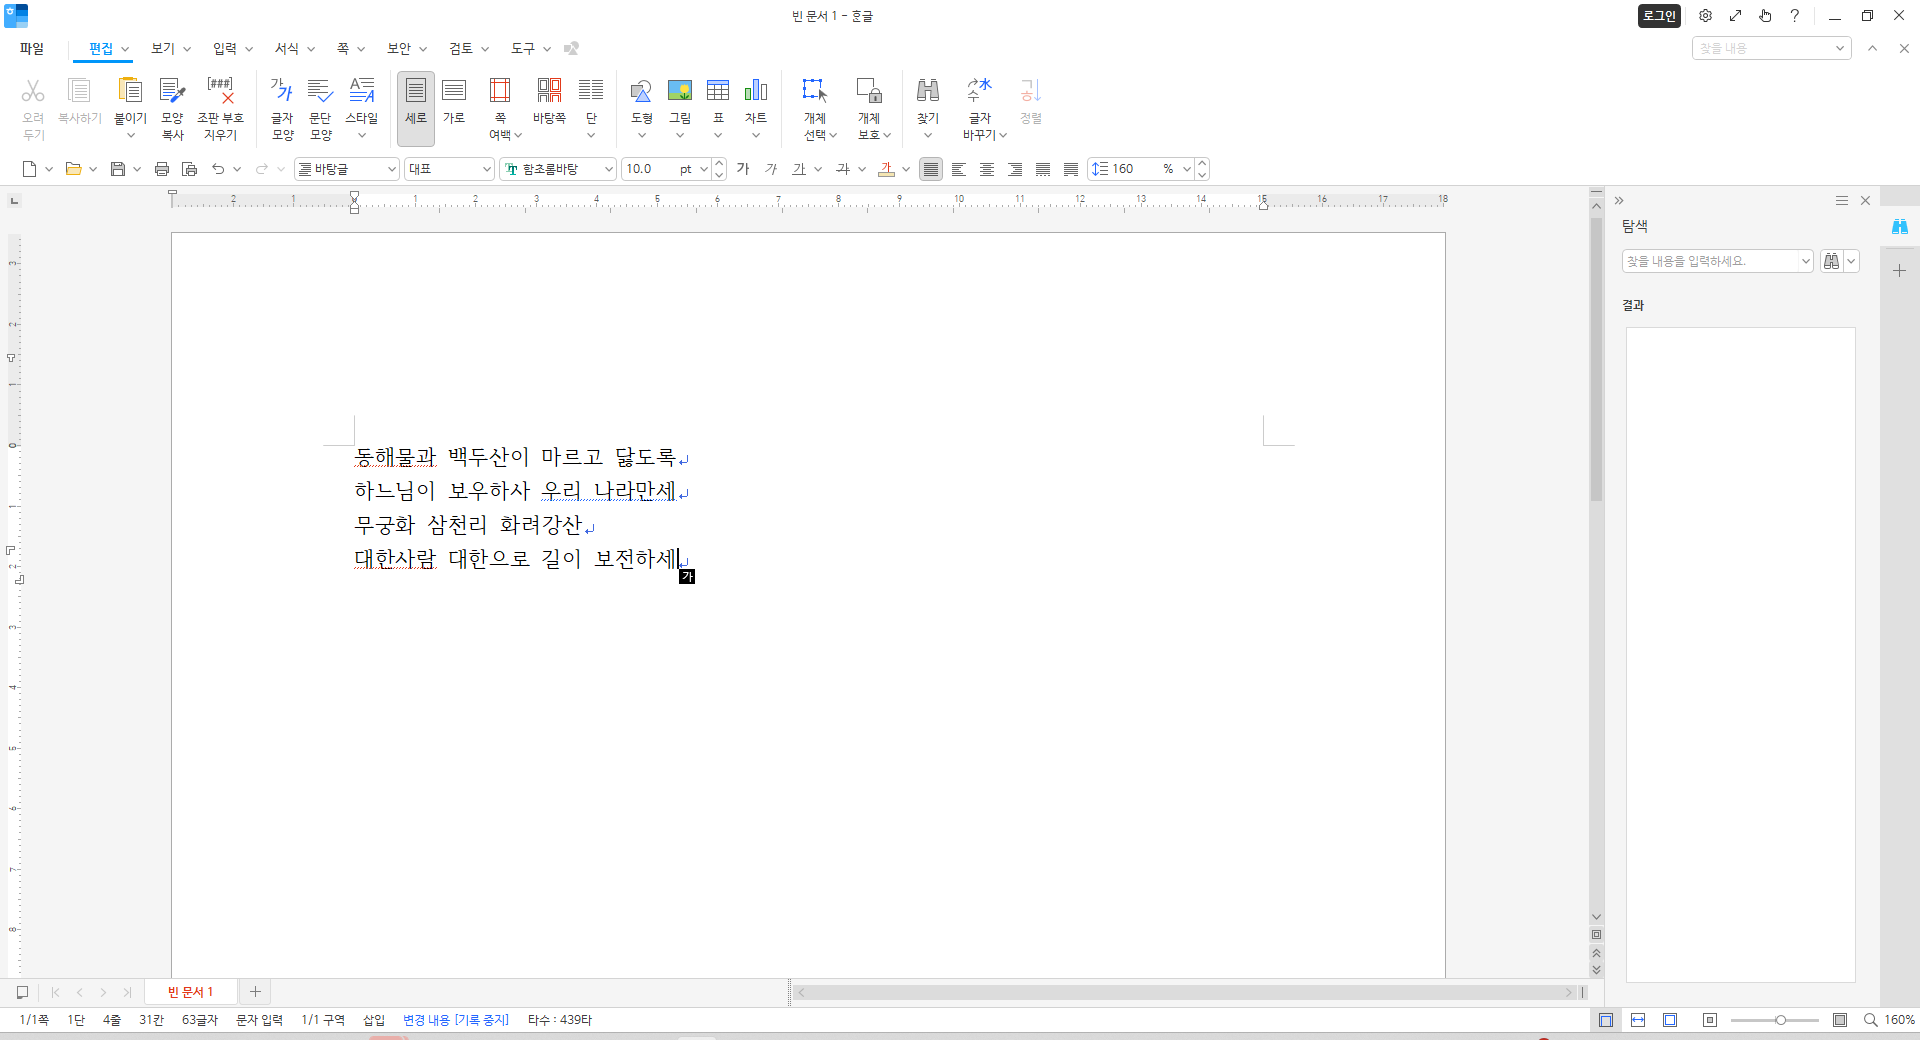Image resolution: width=1920 pixels, height=1040 pixels.
Task: Click the Save disk icon
Action: tap(118, 169)
